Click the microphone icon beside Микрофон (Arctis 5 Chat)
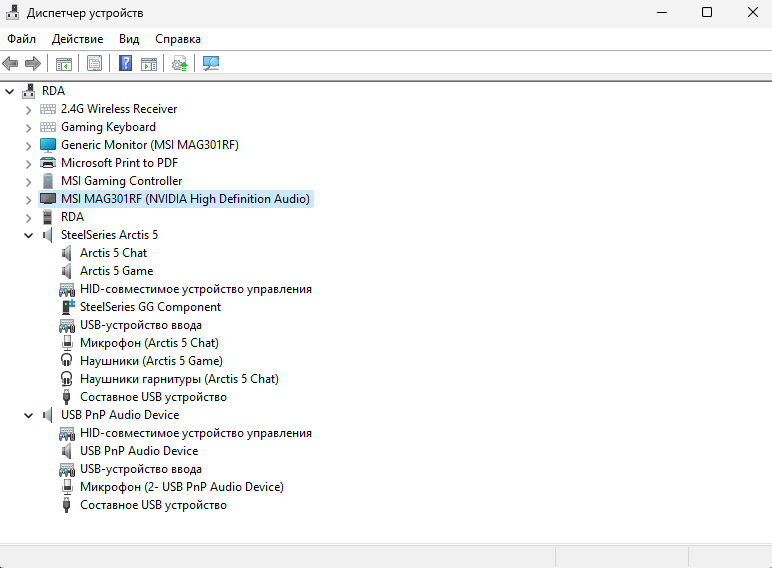This screenshot has width=772, height=568. click(67, 343)
